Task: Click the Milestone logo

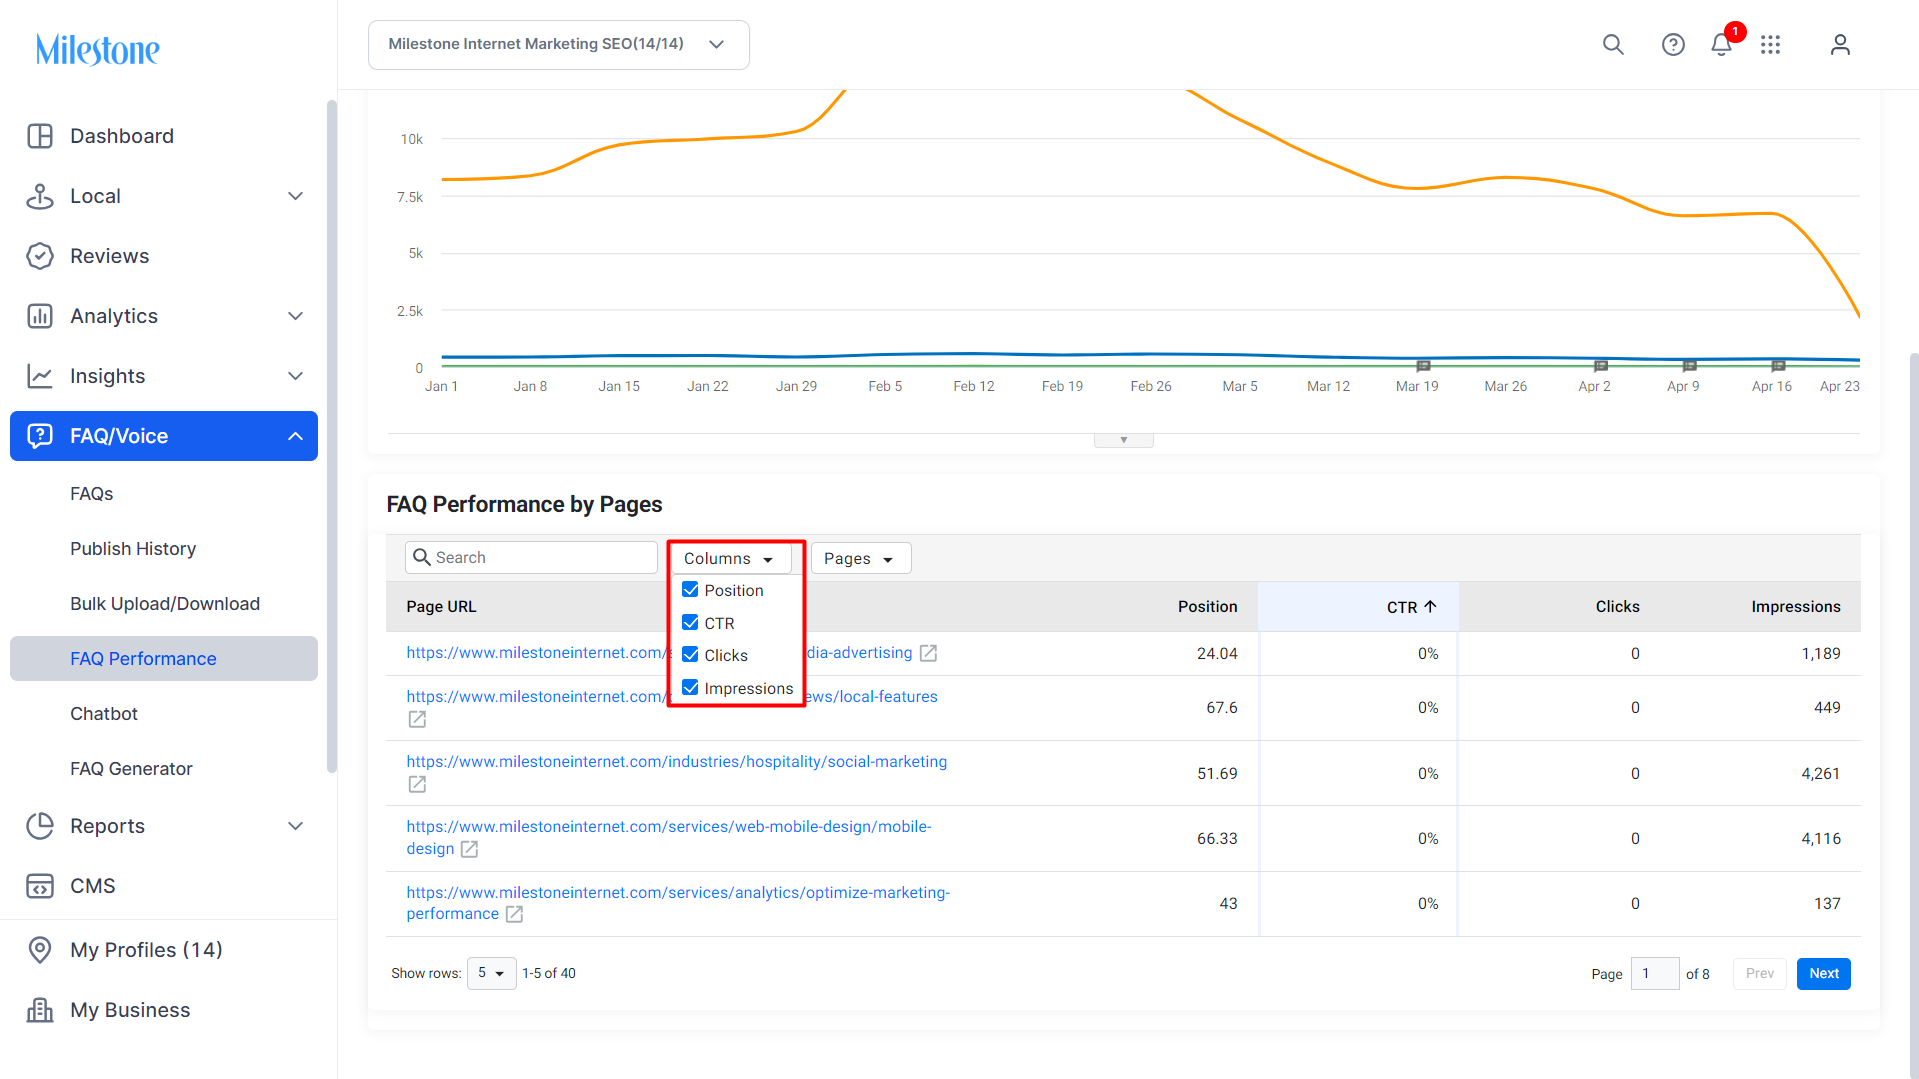Action: tap(98, 49)
